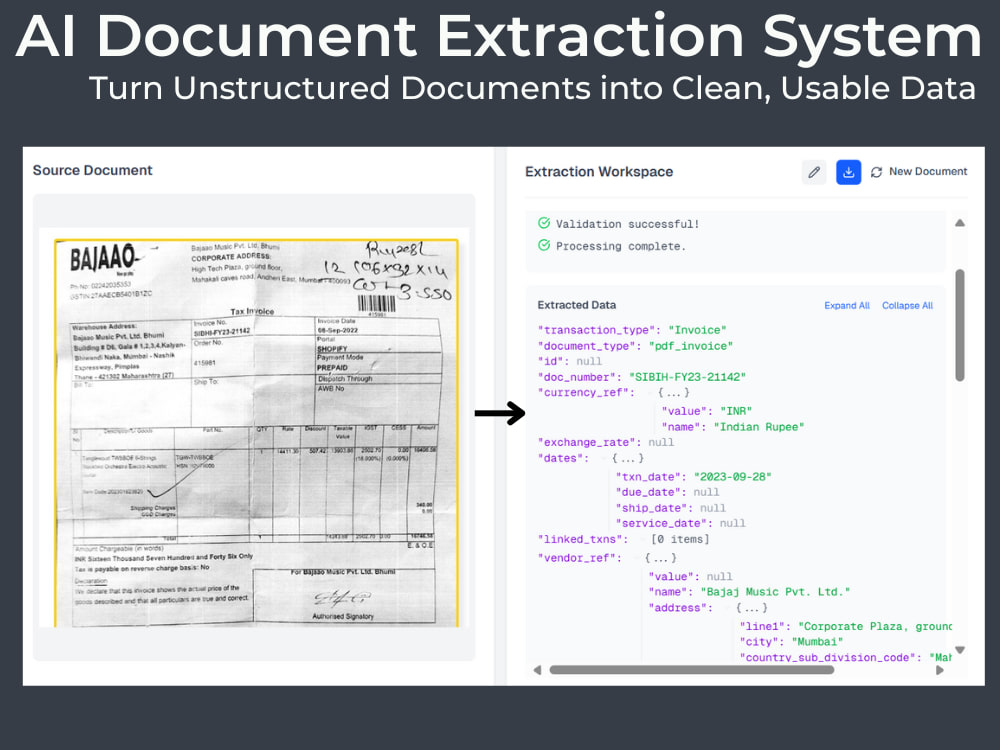This screenshot has height=750, width=1000.
Task: Select the "SIBIH-FY23-21142" doc_number value
Action: coord(687,377)
